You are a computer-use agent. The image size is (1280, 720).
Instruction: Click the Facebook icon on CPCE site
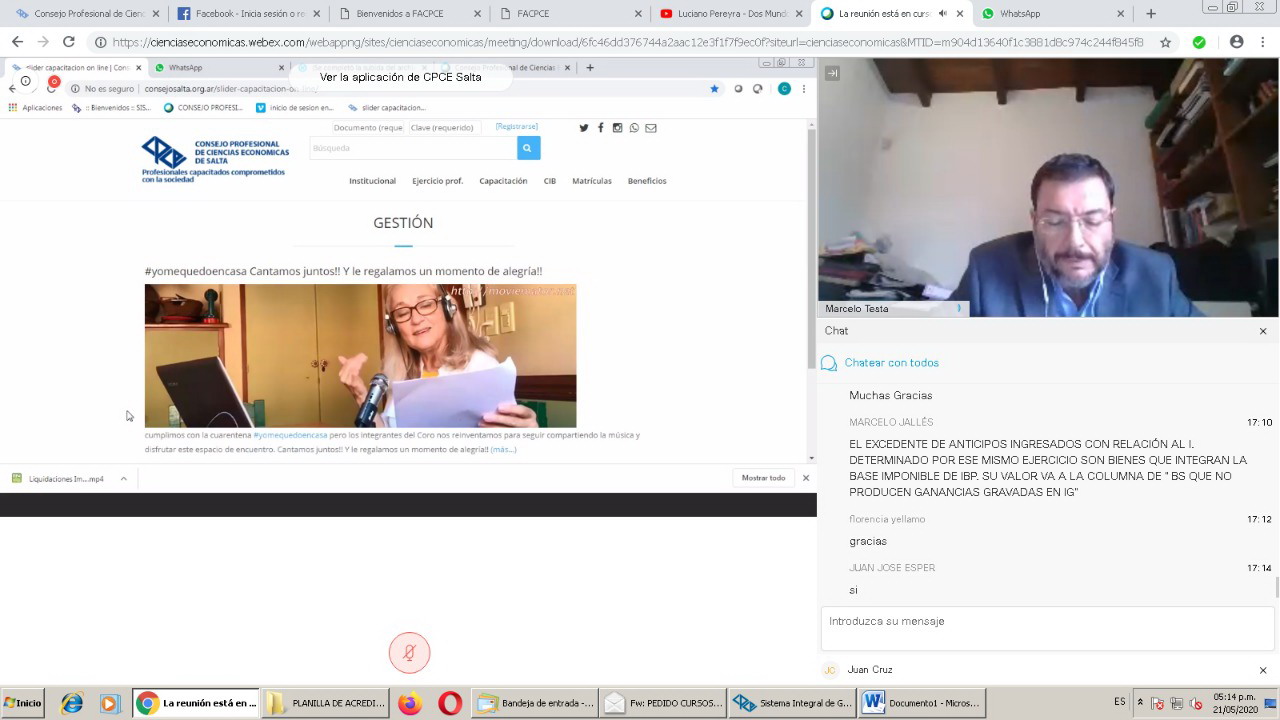coord(600,128)
